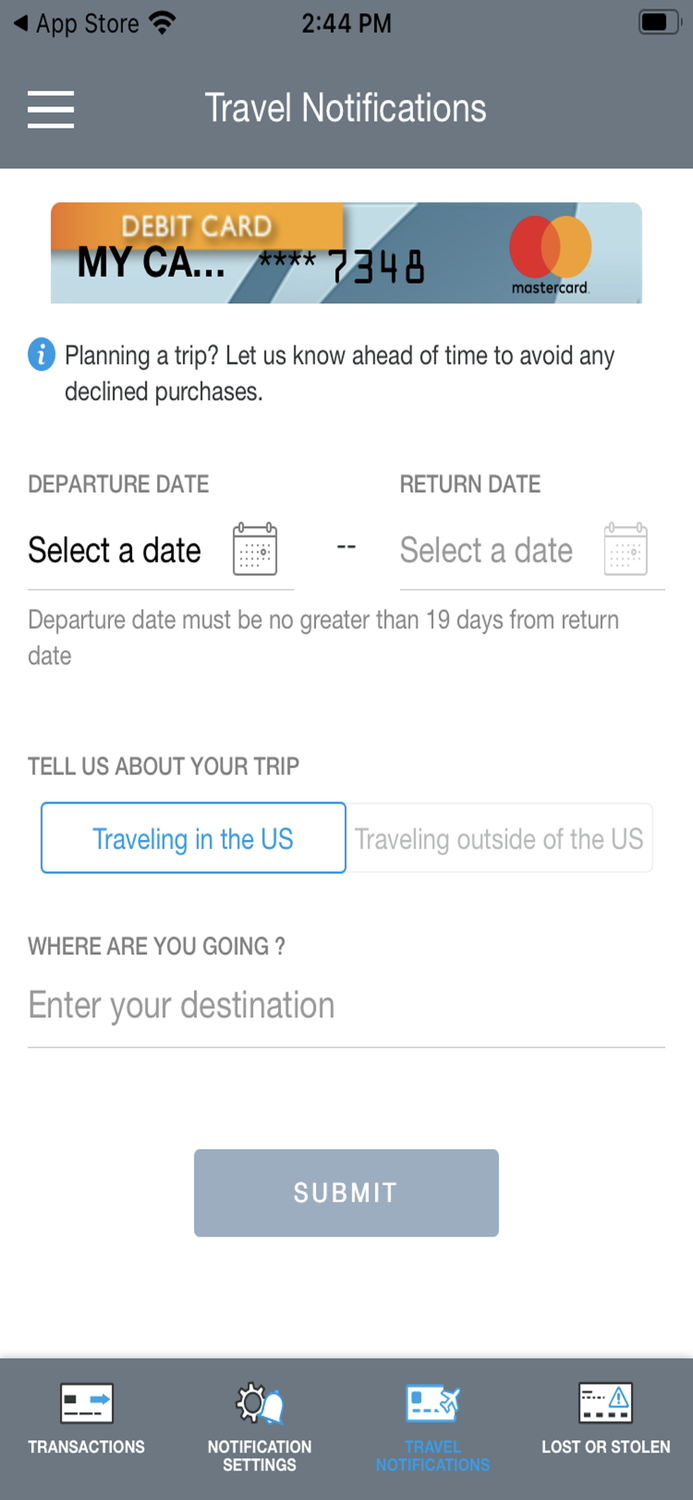Screen dimensions: 693x1500
Task: Open the Lost or Stolen card icon
Action: [605, 1403]
